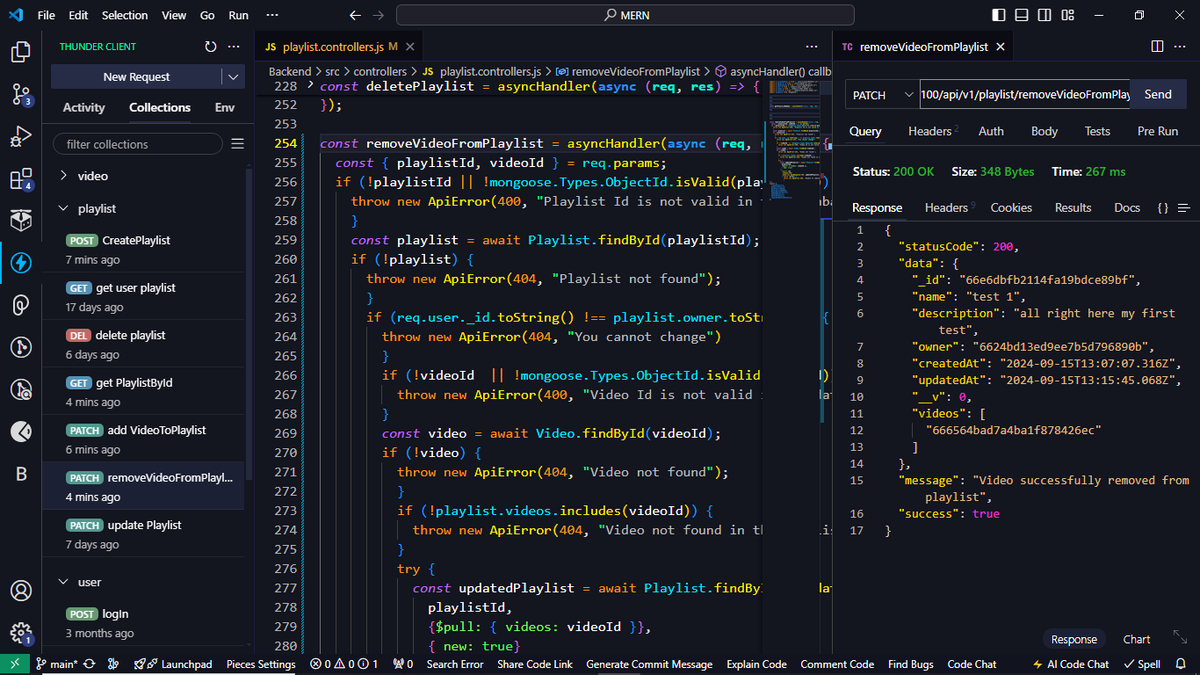This screenshot has height=675, width=1200.
Task: Open the Tests request tab
Action: point(1097,131)
